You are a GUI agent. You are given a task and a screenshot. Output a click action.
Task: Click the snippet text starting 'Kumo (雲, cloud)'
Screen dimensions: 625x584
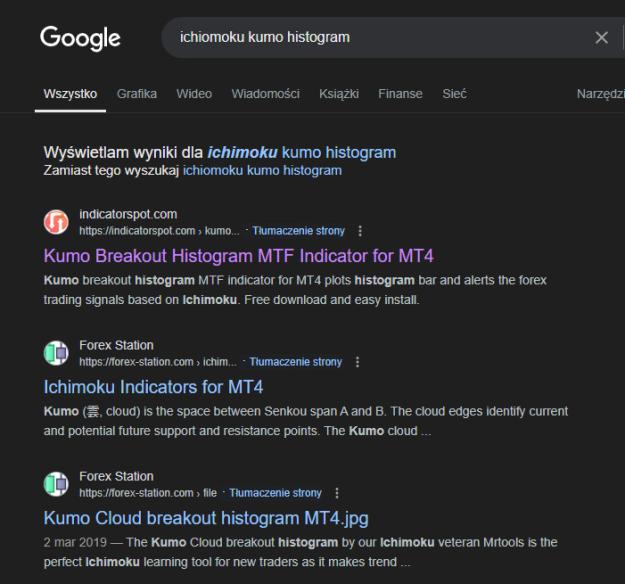(x=306, y=421)
